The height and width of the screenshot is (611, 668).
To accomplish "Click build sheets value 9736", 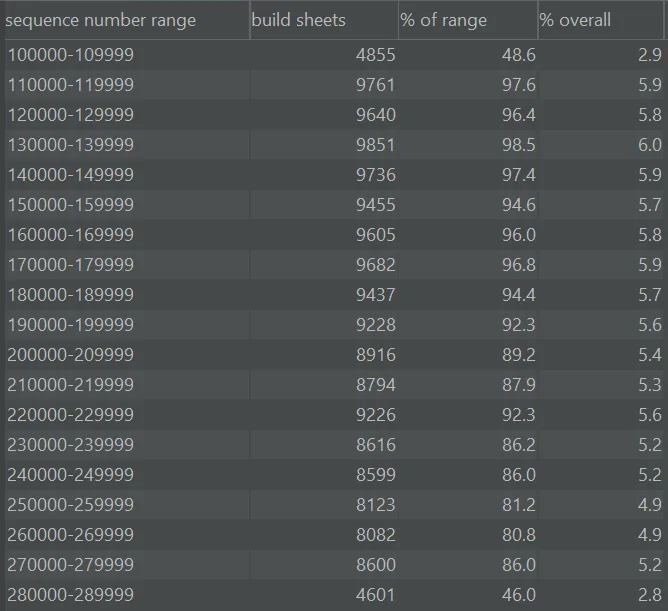I will [376, 175].
